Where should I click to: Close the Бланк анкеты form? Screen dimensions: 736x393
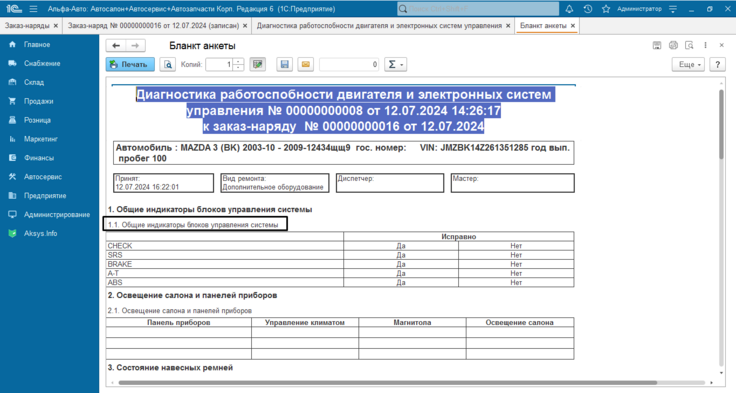point(721,46)
